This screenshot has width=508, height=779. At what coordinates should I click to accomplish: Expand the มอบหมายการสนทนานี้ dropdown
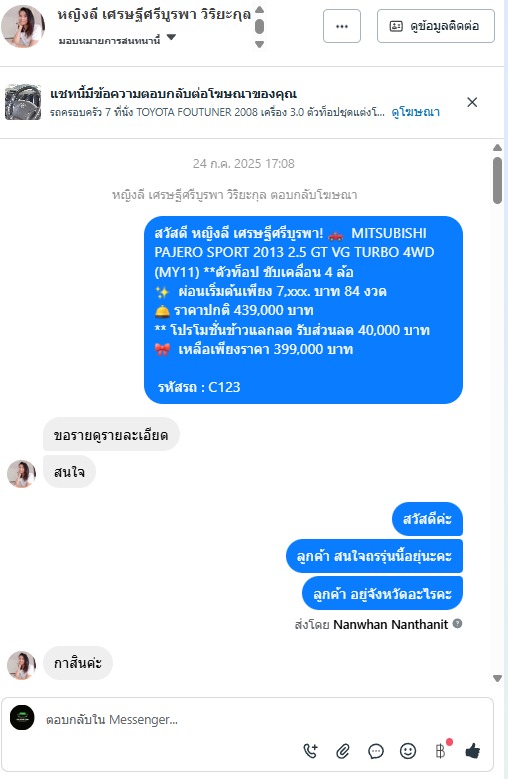tap(171, 37)
